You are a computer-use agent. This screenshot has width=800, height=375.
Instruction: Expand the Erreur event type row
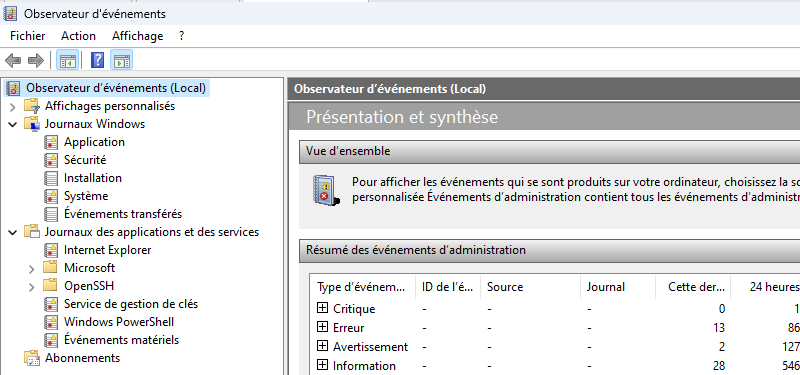322,327
